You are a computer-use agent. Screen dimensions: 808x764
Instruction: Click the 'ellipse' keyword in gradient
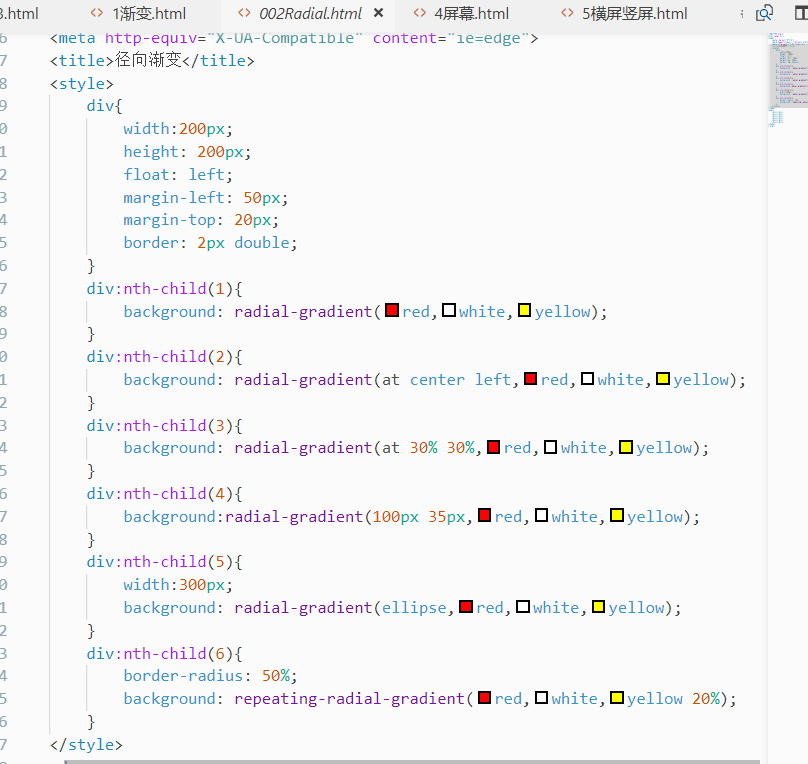[414, 608]
